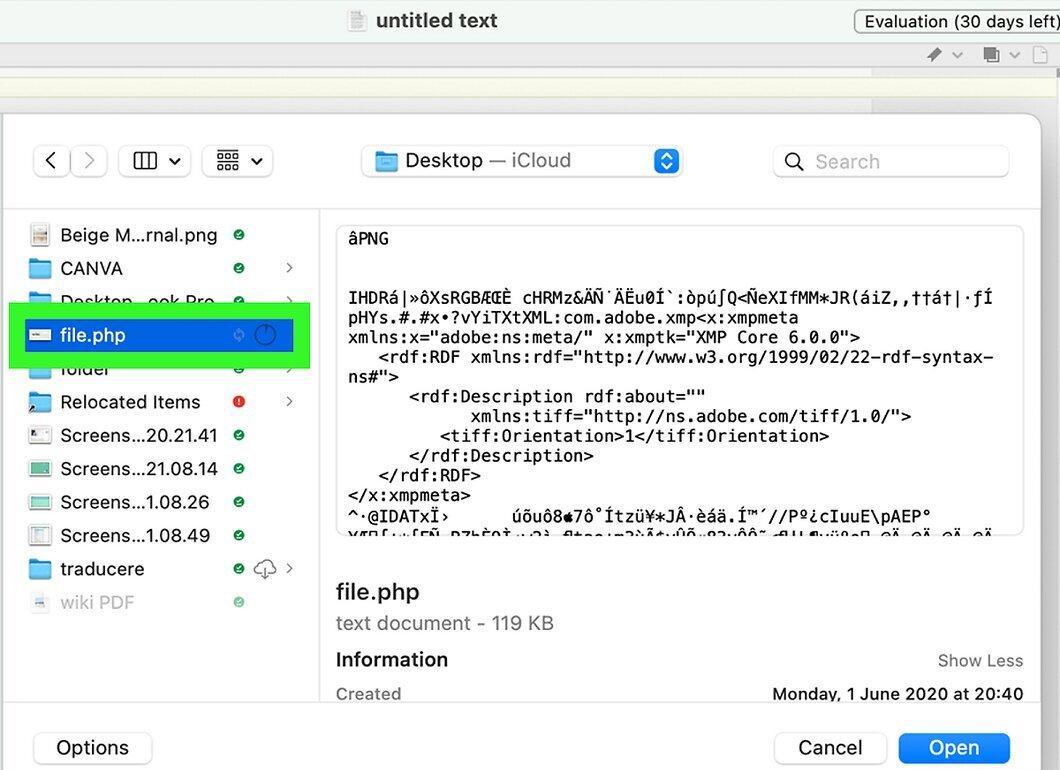Go forward with the right chevron button

(89, 161)
